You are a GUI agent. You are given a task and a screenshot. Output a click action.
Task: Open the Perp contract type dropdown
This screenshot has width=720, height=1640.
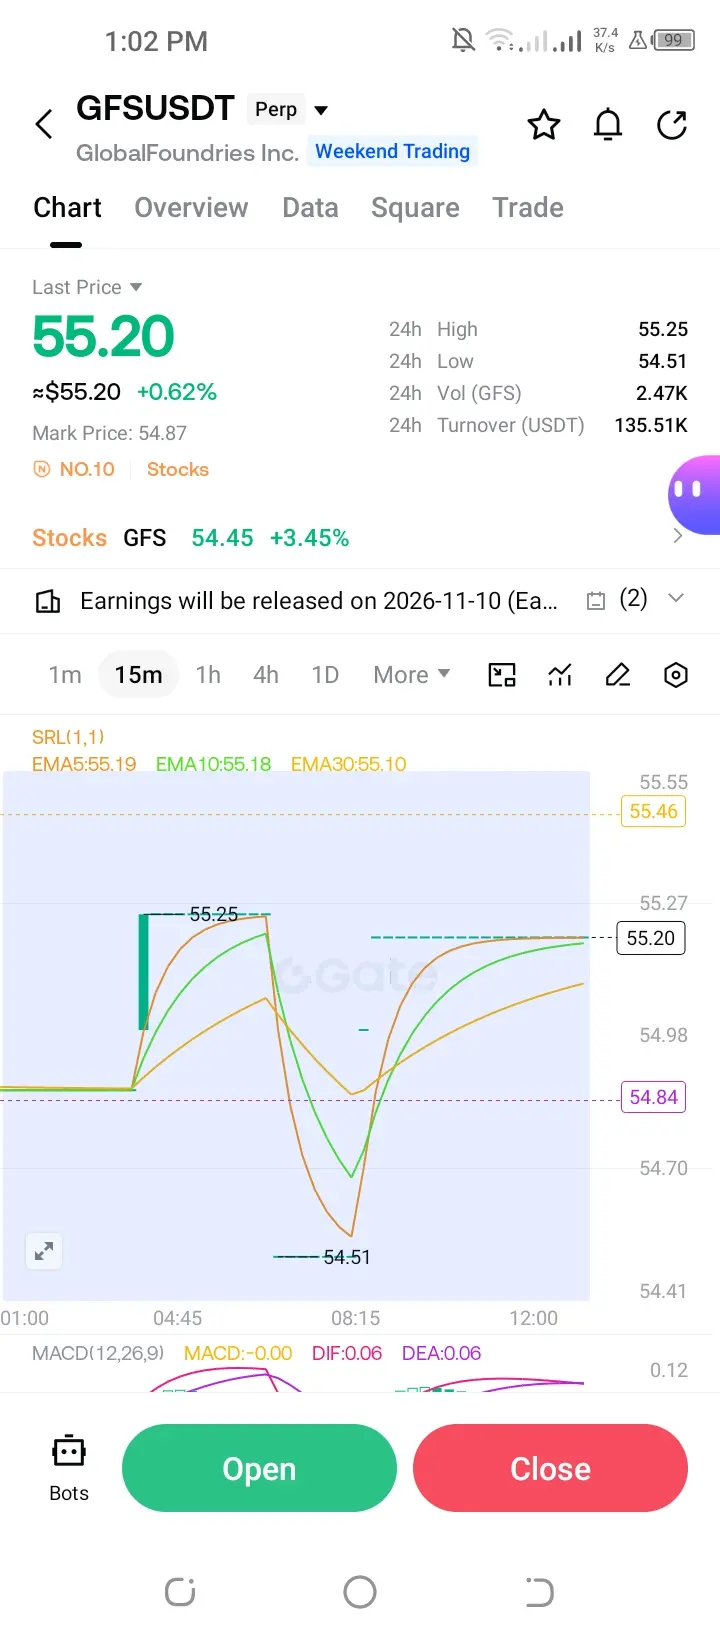[288, 109]
